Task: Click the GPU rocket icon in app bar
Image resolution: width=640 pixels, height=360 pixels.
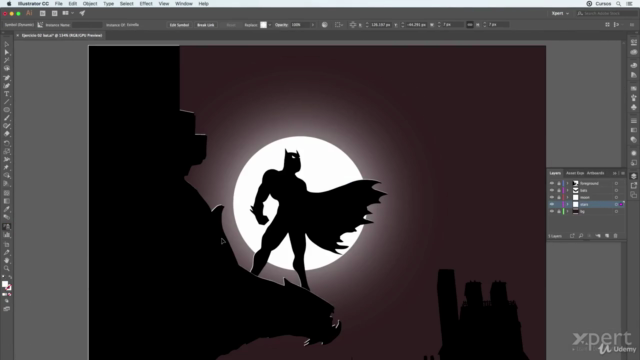Action: tap(82, 13)
